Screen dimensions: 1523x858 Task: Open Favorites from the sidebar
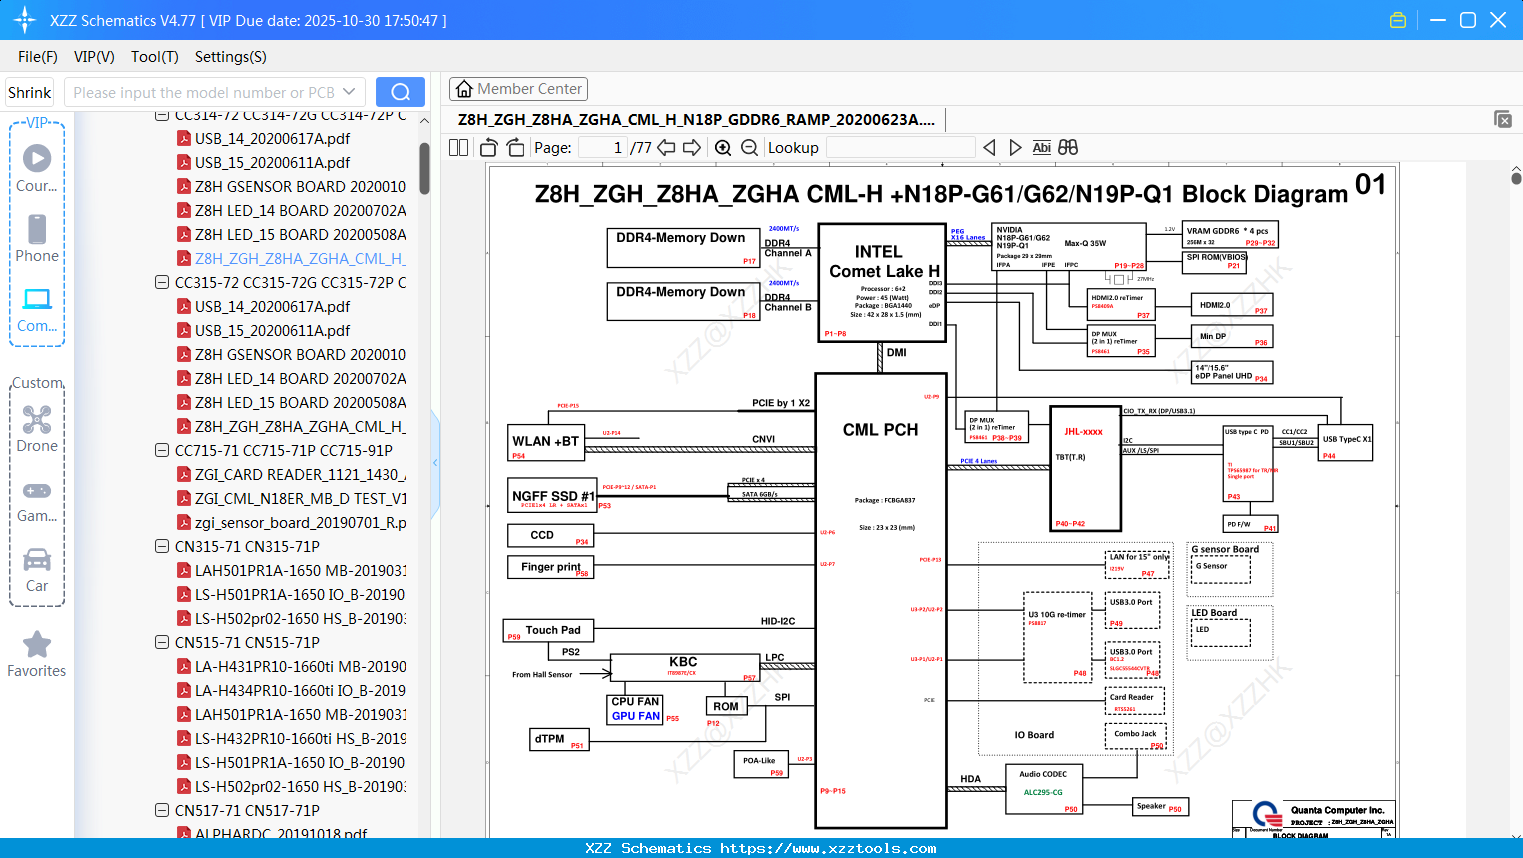(x=37, y=654)
